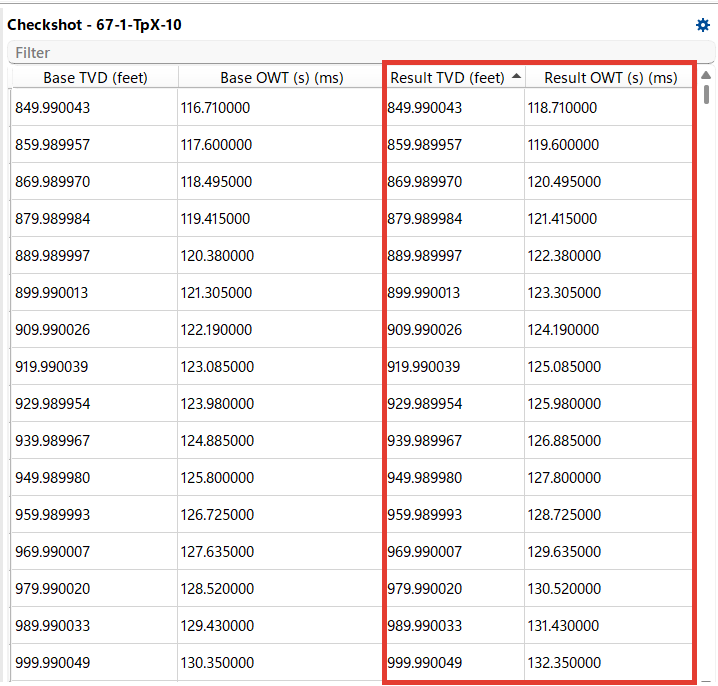Select Result OWT cell 132.350000
Viewport: 718px width, 686px height.
(608, 662)
